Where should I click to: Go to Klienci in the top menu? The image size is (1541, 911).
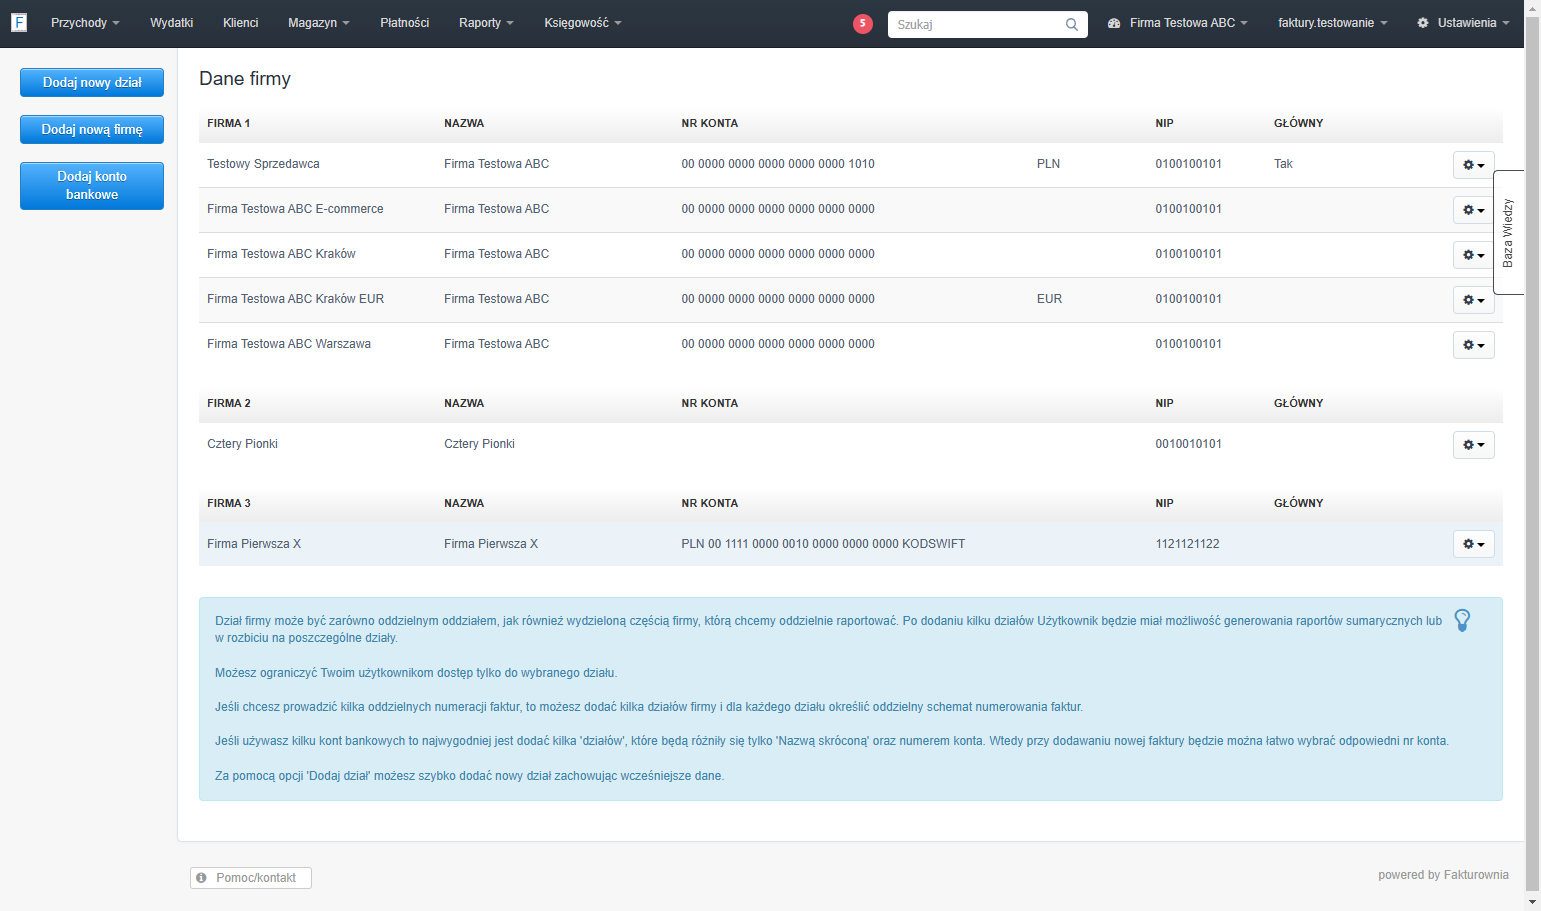[x=241, y=23]
